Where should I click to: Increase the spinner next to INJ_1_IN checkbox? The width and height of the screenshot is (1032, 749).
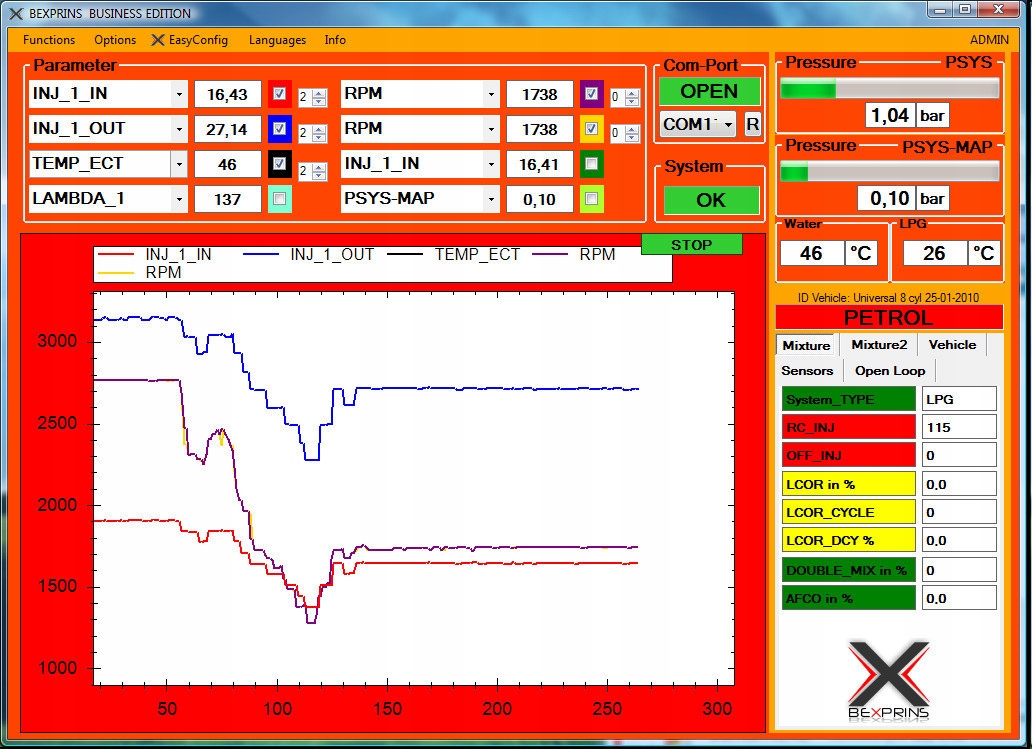(x=319, y=93)
